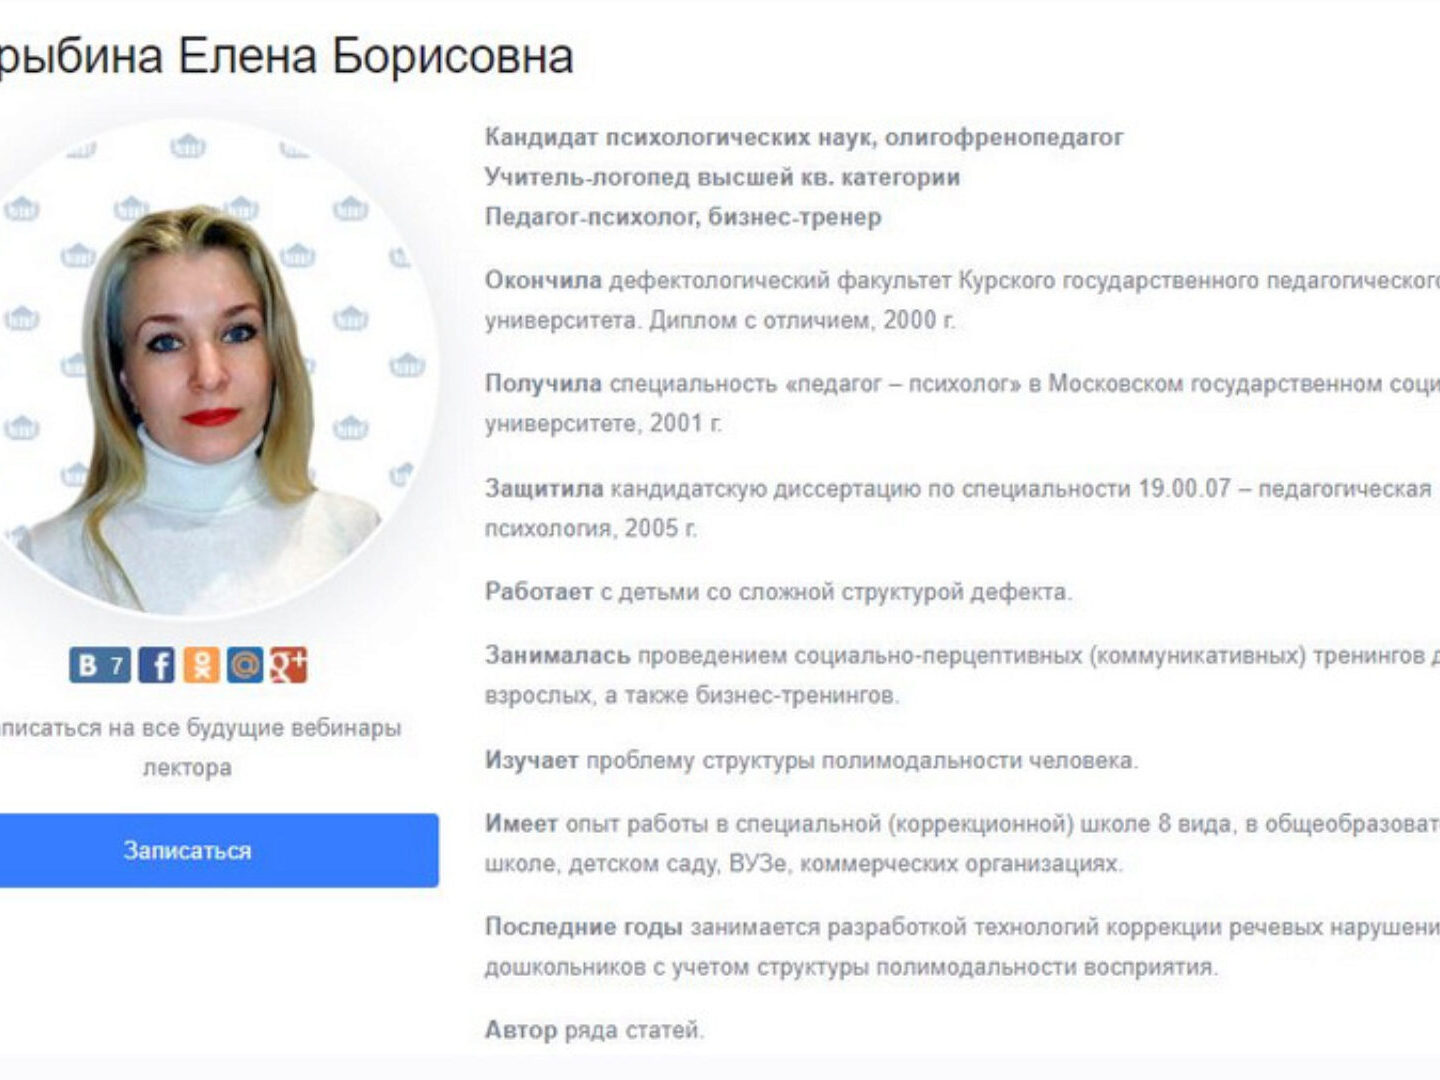Click the name heading Елена Борисовна
Screen dimensions: 1440x1080
click(376, 56)
